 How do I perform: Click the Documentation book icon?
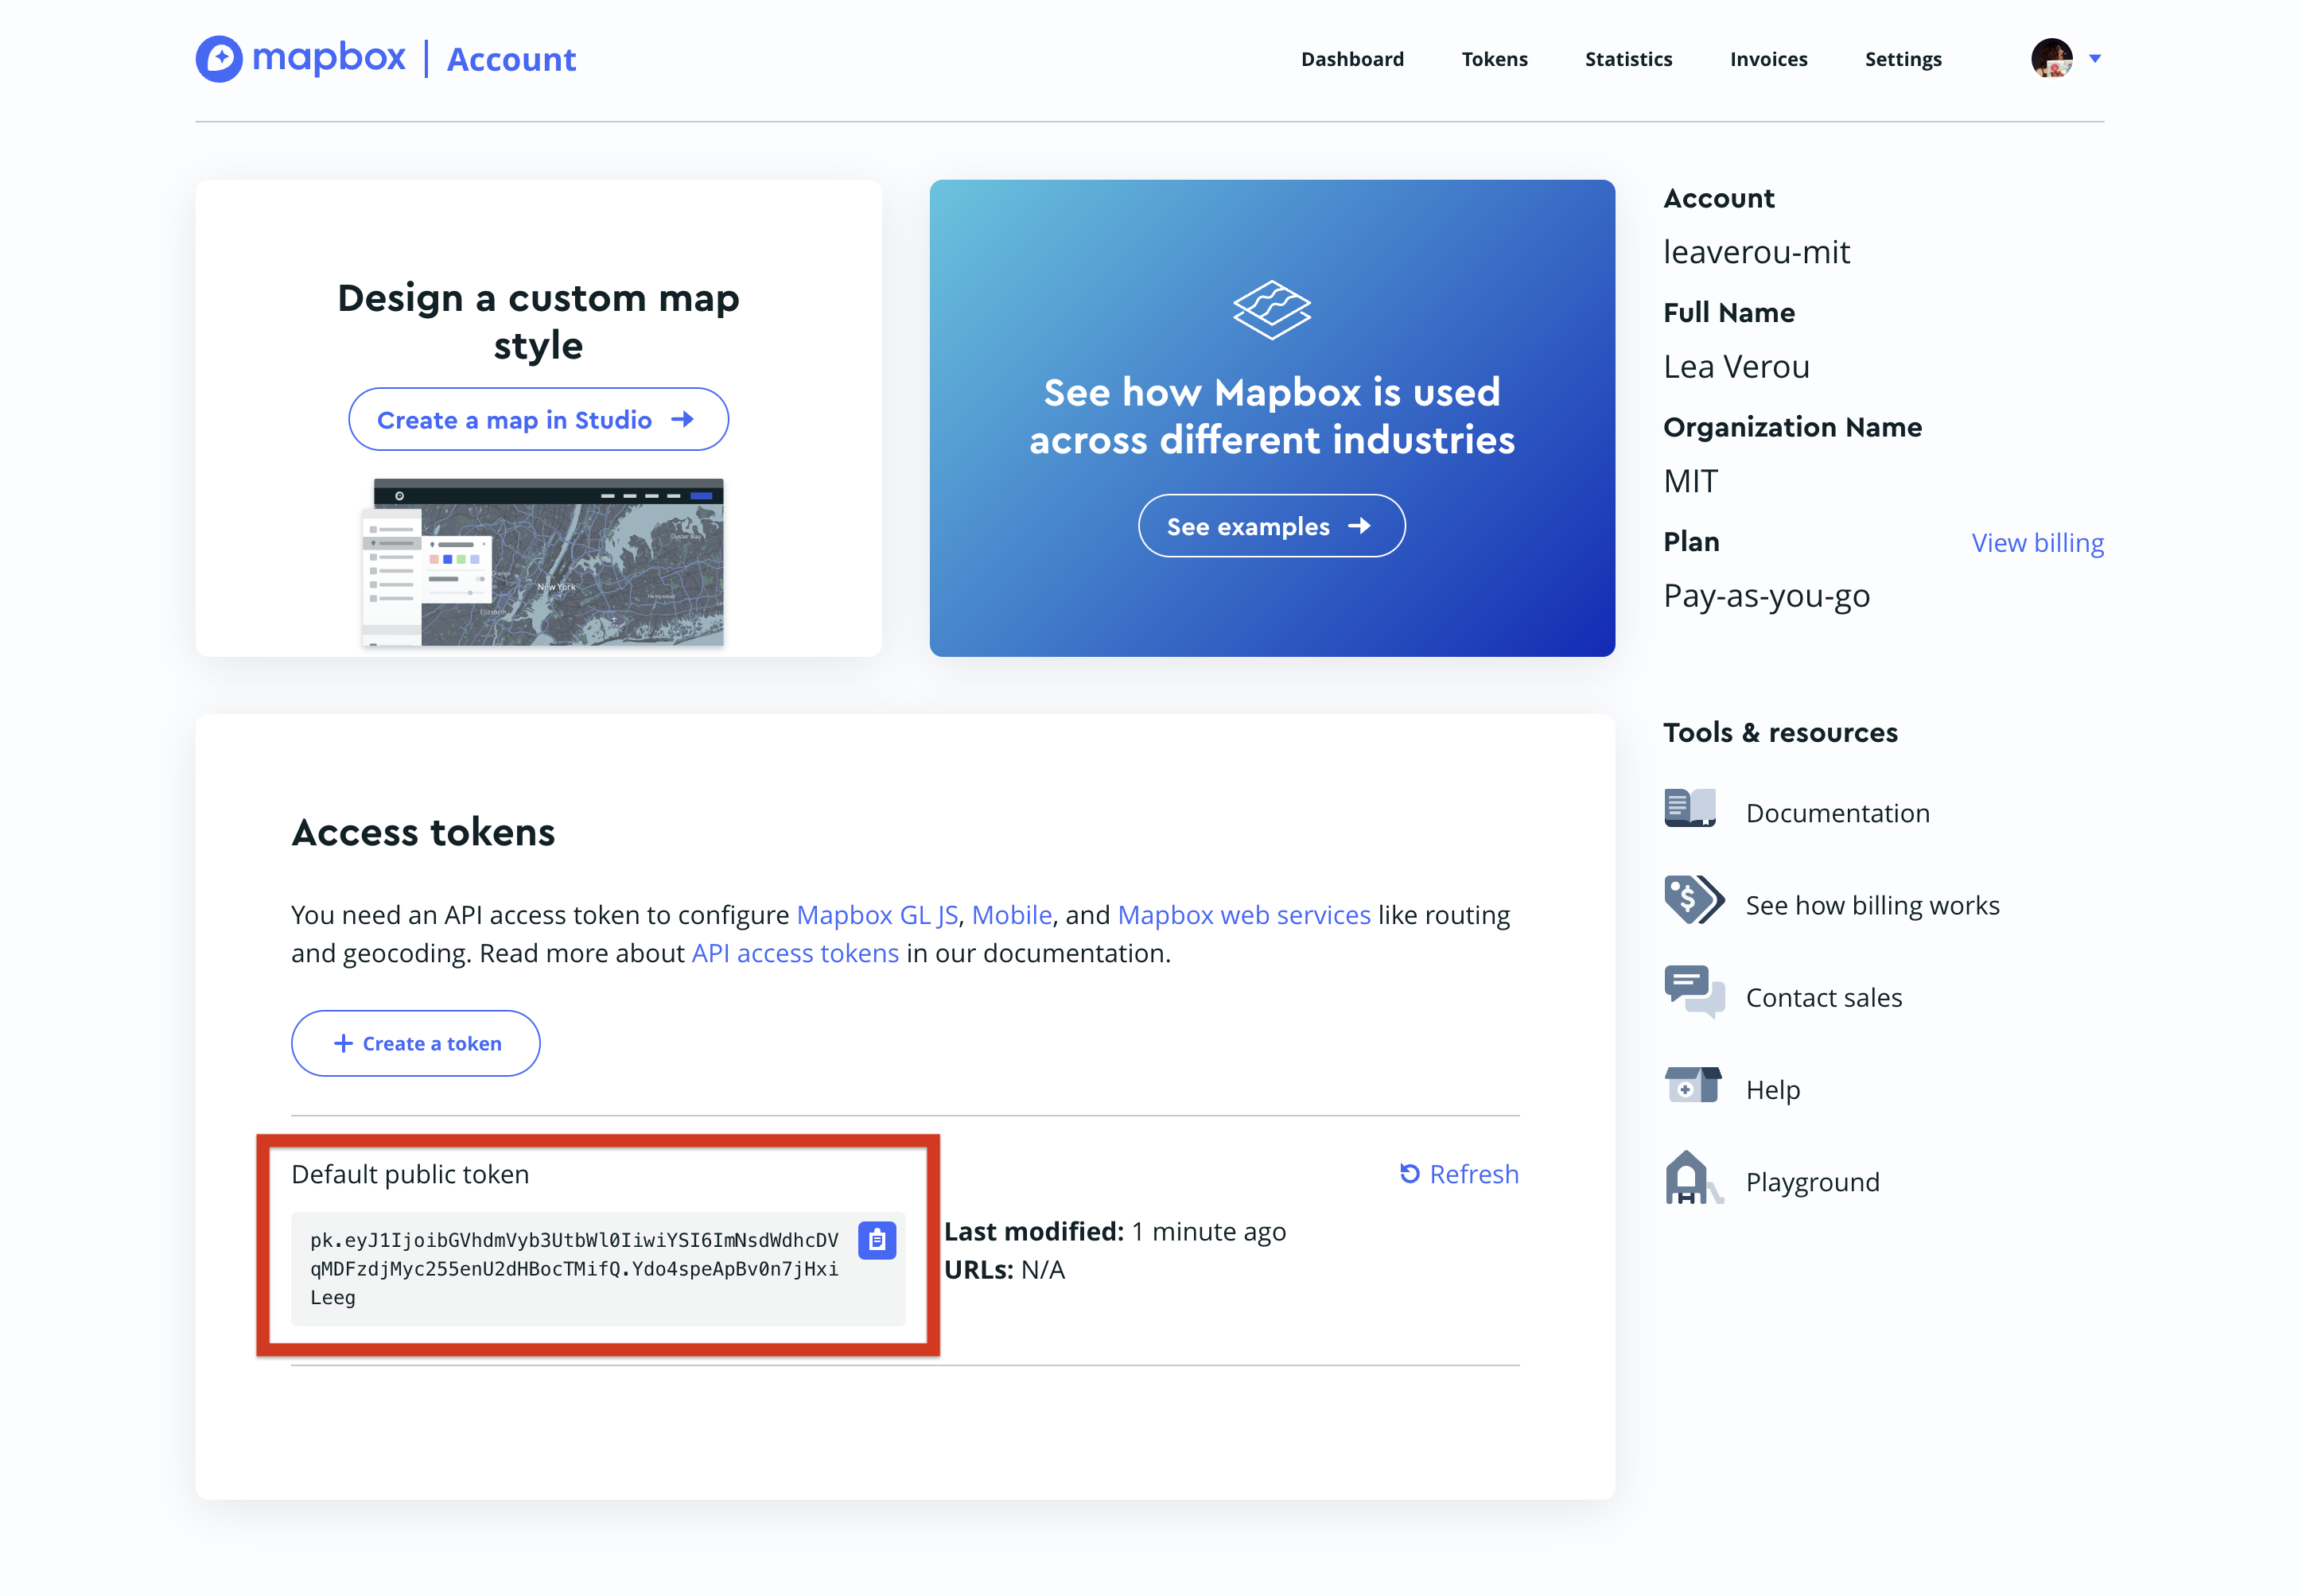tap(1690, 808)
